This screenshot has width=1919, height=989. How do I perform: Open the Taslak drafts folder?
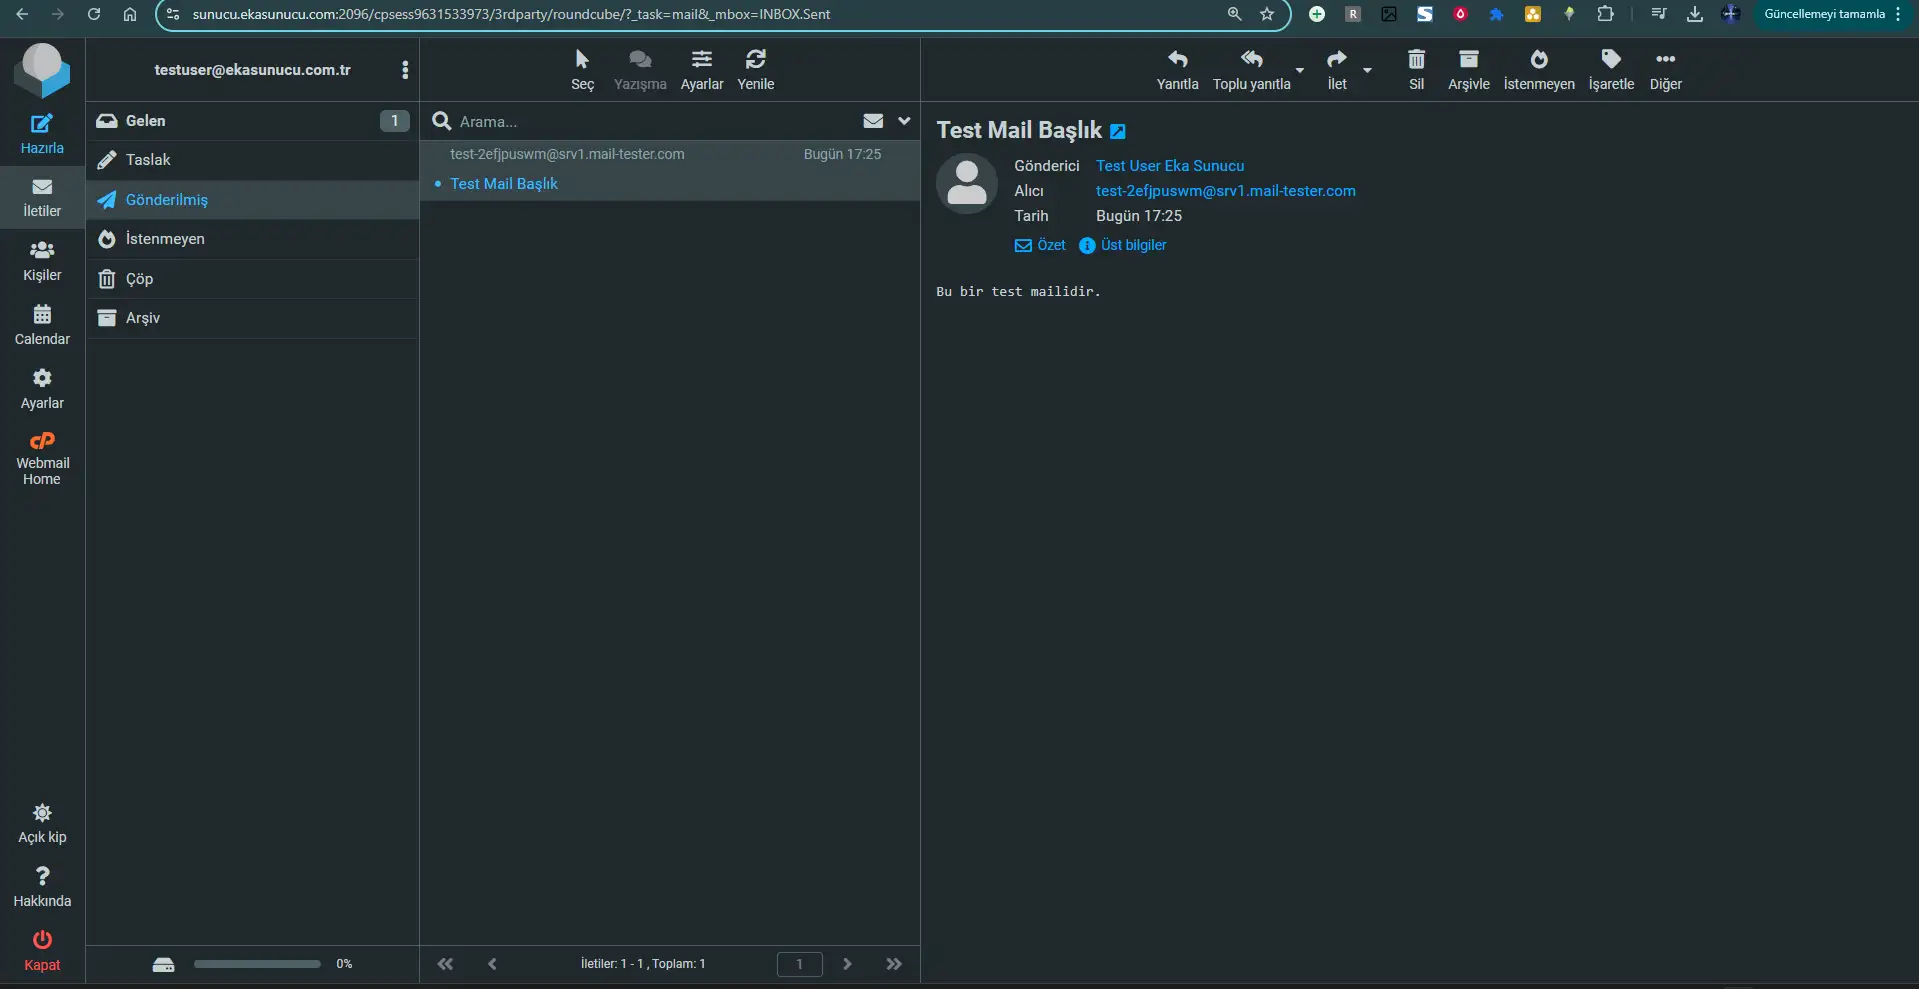[252, 160]
